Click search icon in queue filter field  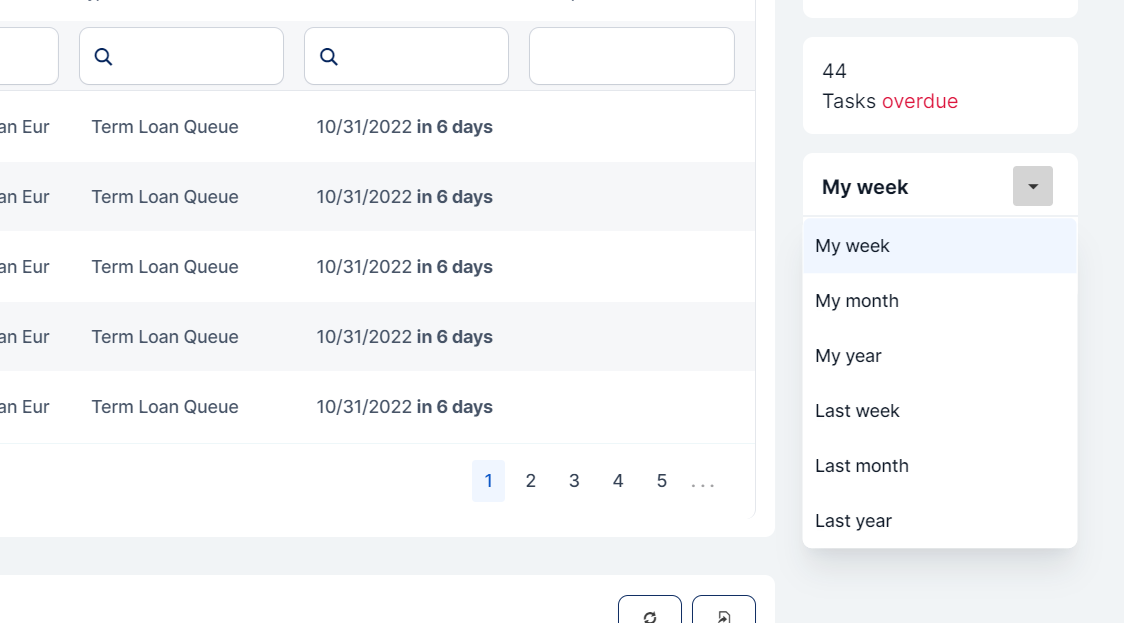[x=103, y=57]
